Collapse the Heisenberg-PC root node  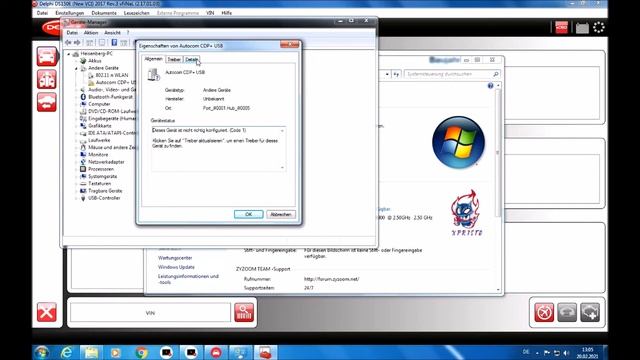69,54
